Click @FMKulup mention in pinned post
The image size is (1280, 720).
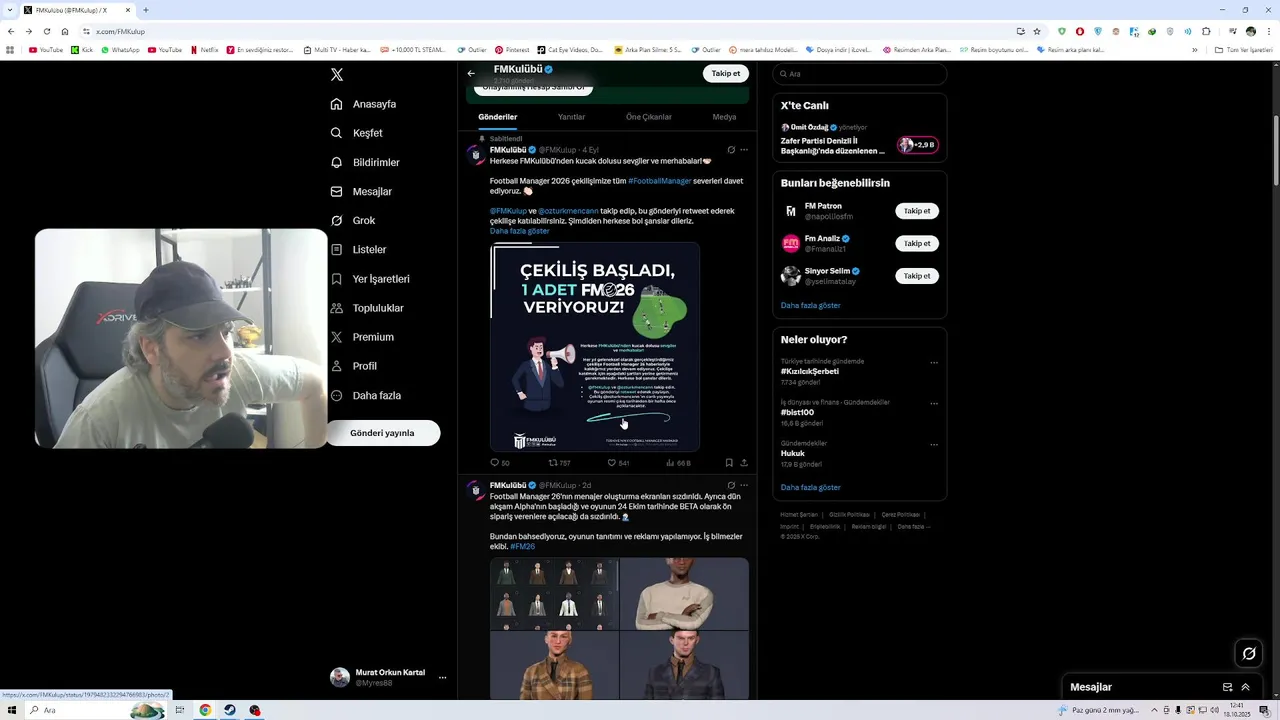[508, 211]
